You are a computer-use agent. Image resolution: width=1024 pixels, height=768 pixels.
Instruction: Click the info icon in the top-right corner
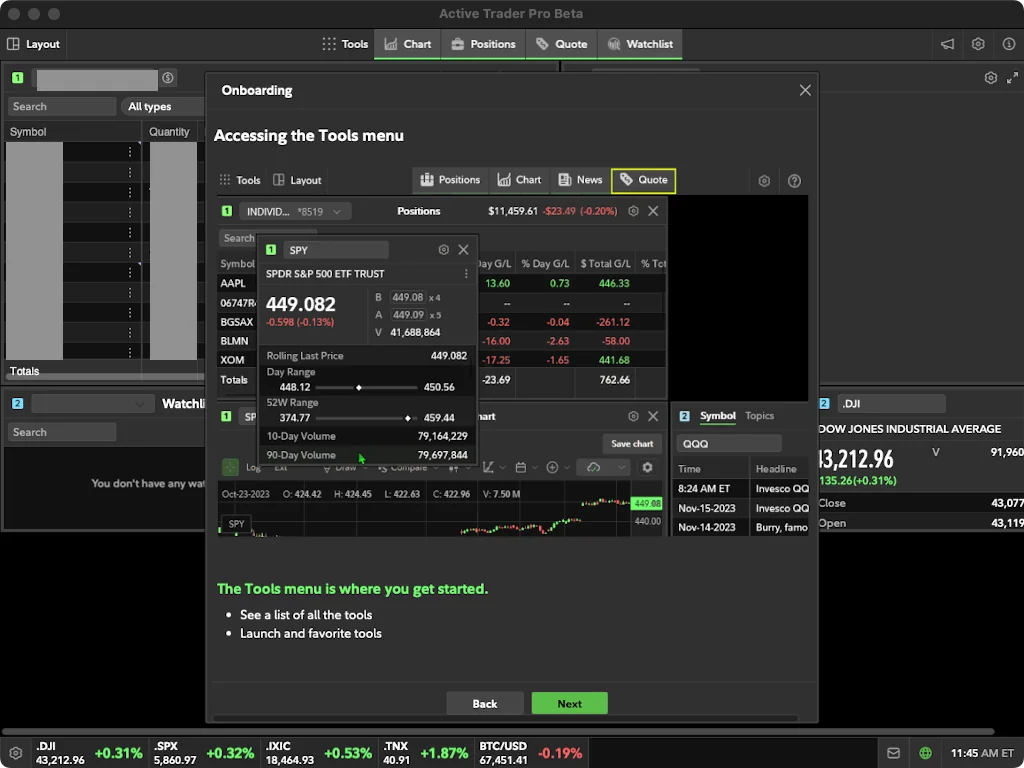coord(1010,44)
